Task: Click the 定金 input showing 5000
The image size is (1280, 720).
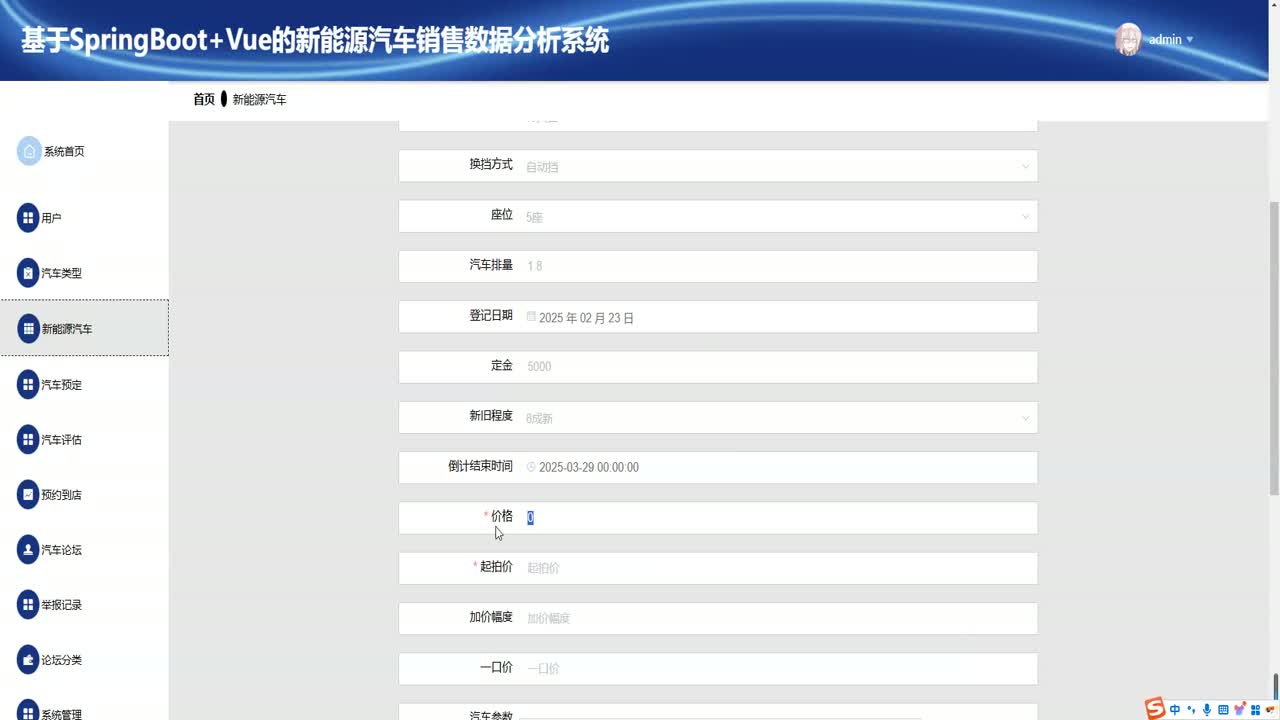Action: pos(778,367)
